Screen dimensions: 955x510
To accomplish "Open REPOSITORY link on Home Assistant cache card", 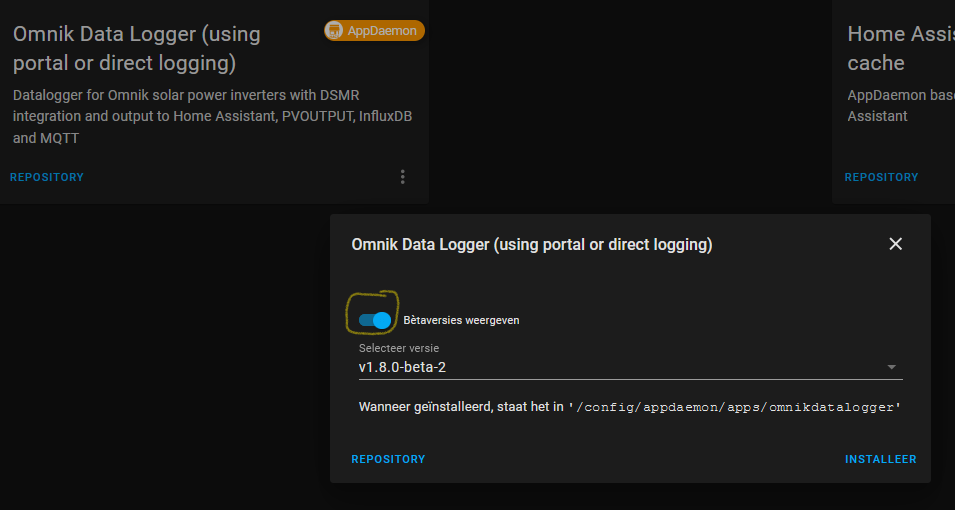I will coord(881,177).
